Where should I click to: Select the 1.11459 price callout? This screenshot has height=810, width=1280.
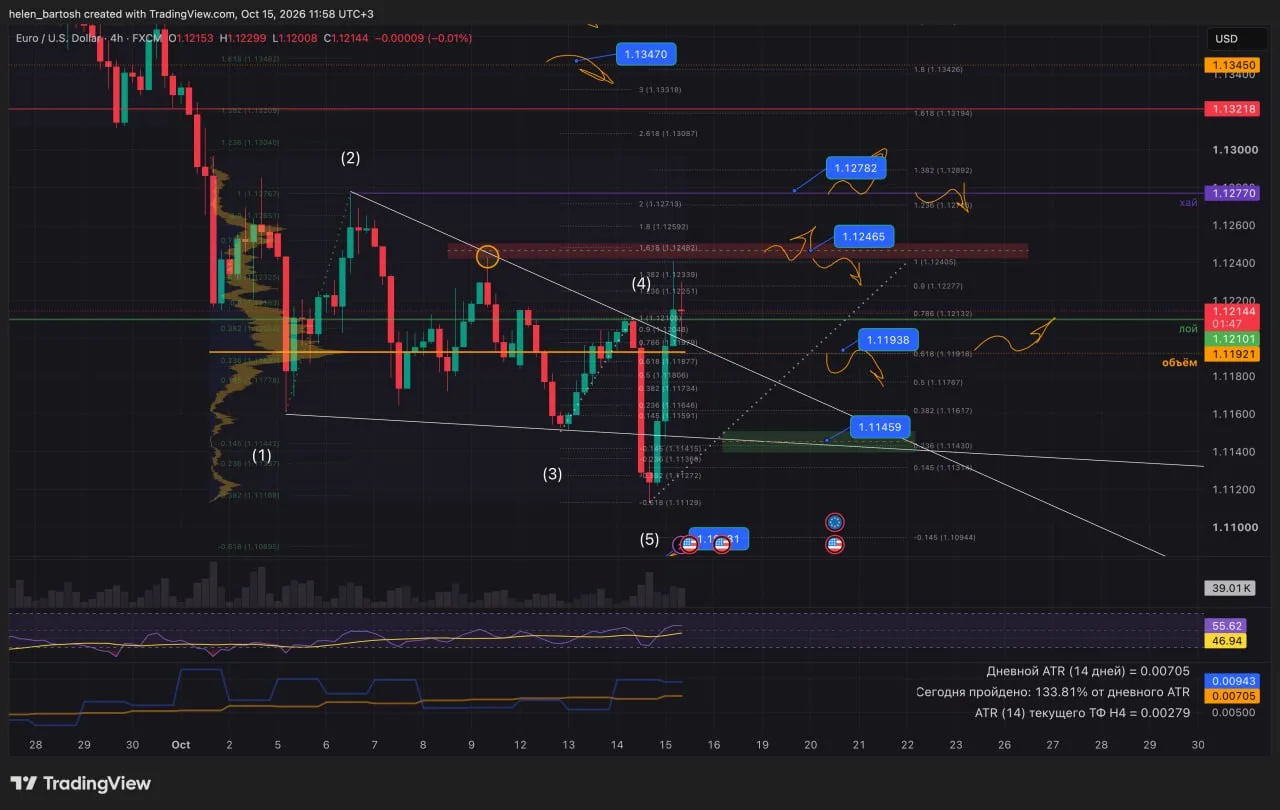click(x=880, y=427)
